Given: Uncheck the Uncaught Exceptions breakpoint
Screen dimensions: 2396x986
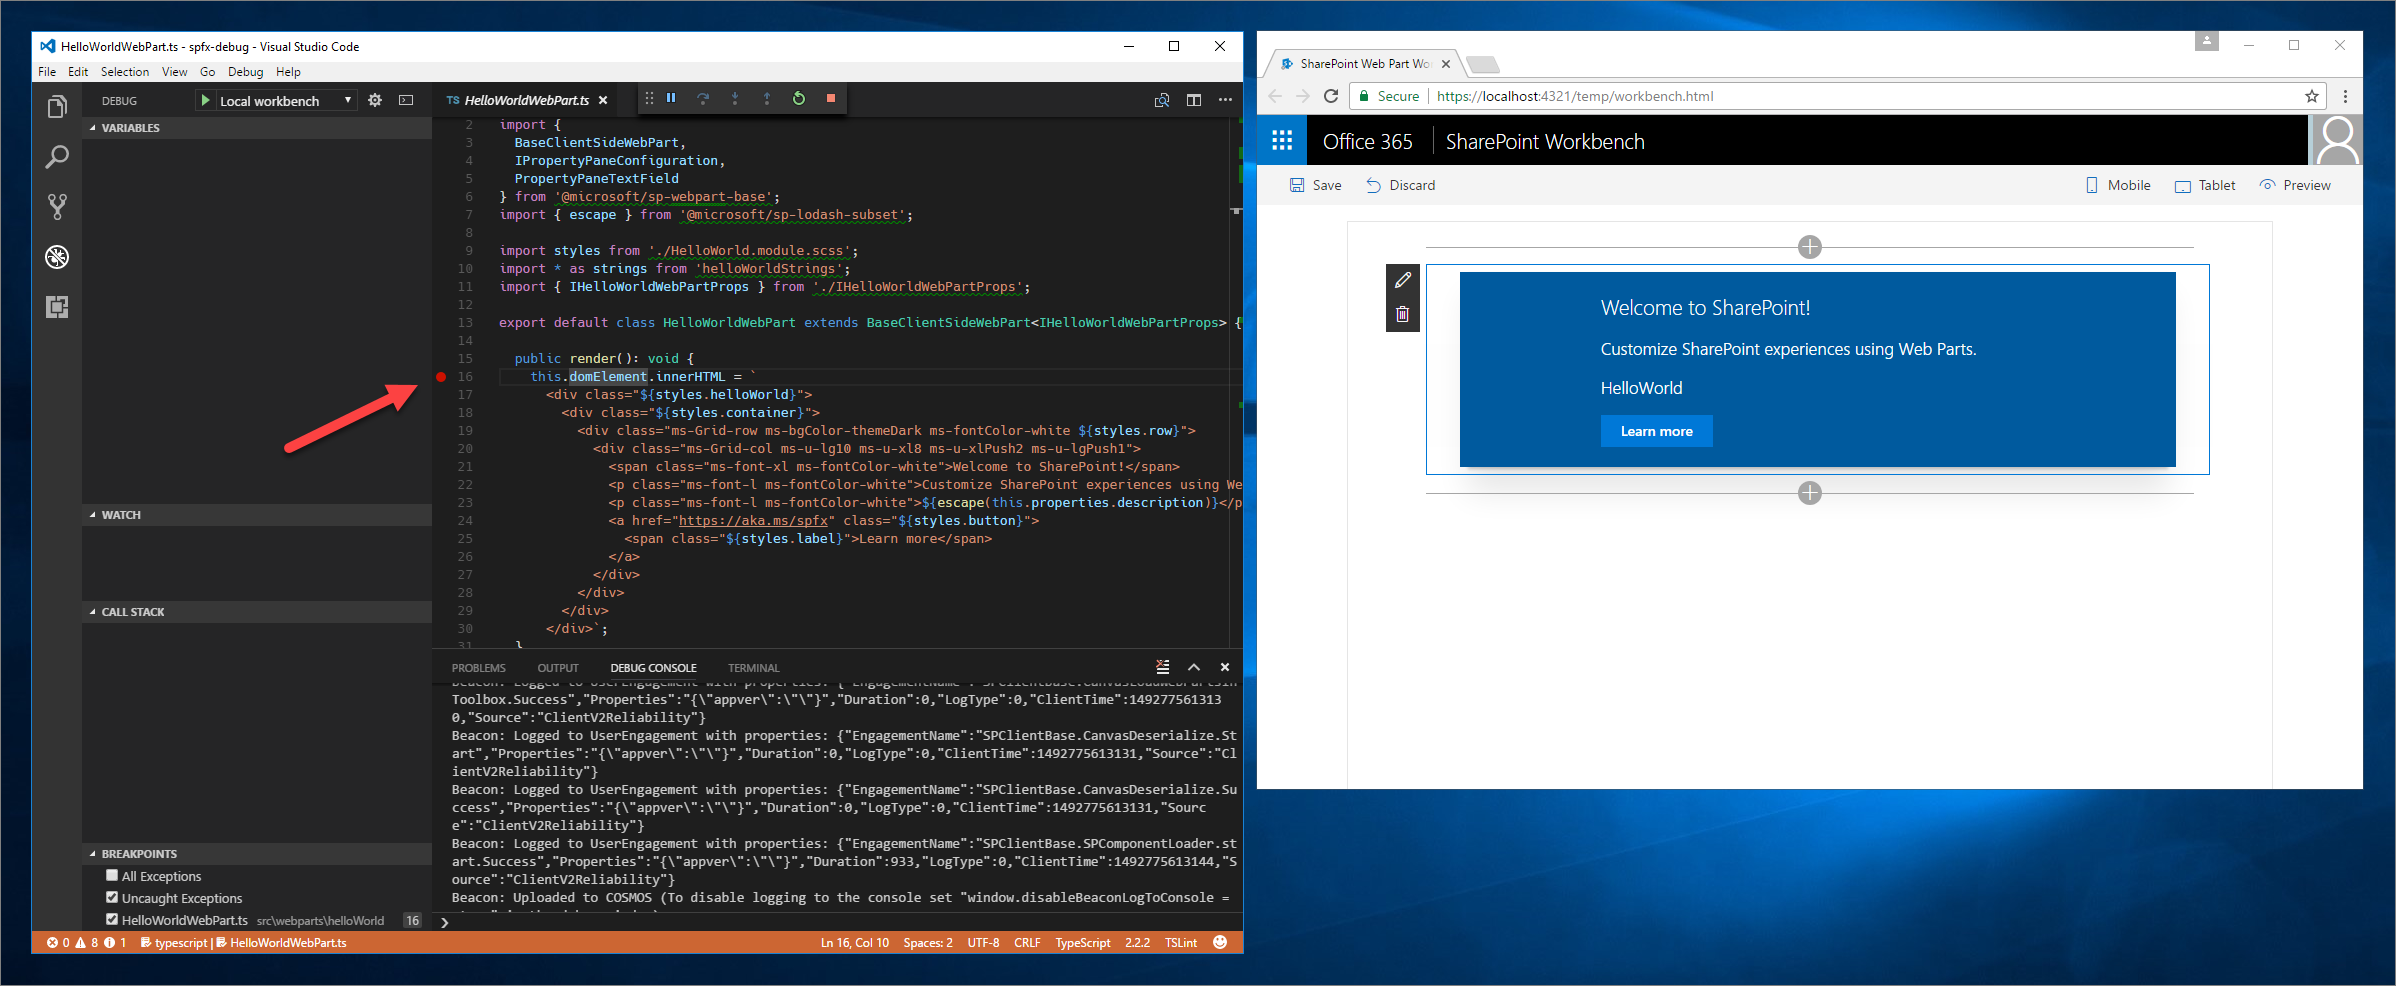Looking at the screenshot, I should tap(112, 898).
